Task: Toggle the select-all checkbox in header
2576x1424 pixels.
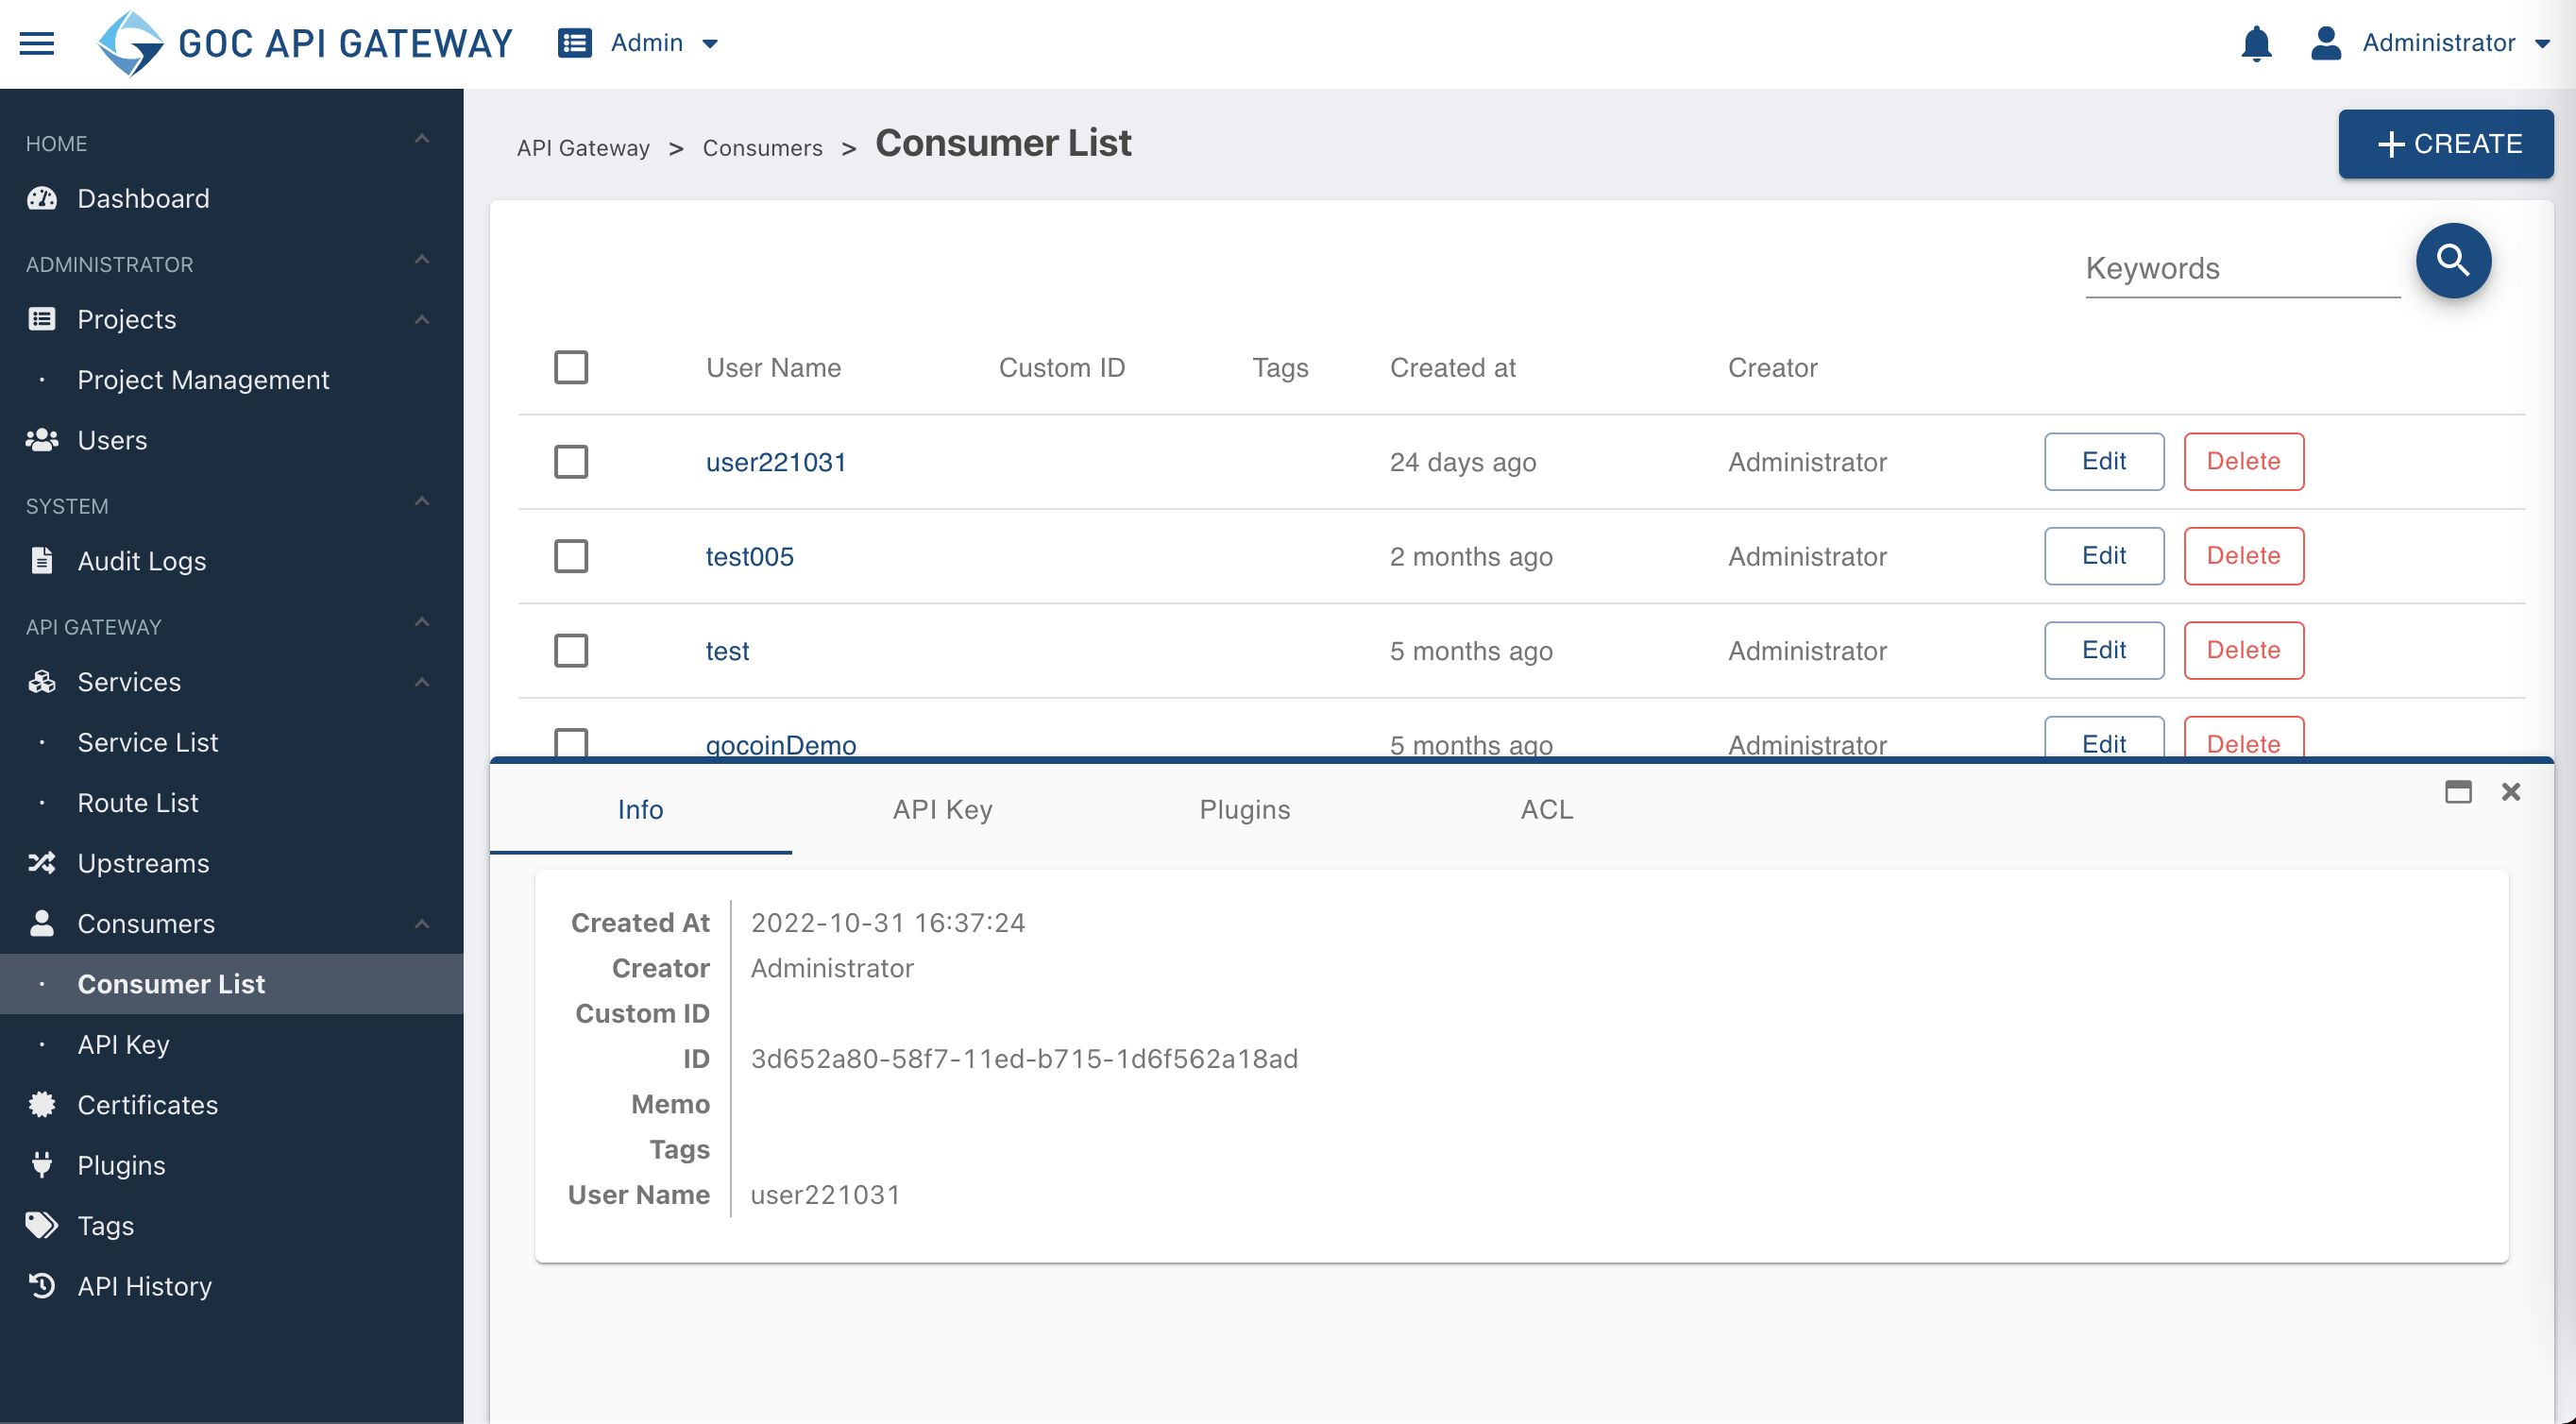Action: 571,367
